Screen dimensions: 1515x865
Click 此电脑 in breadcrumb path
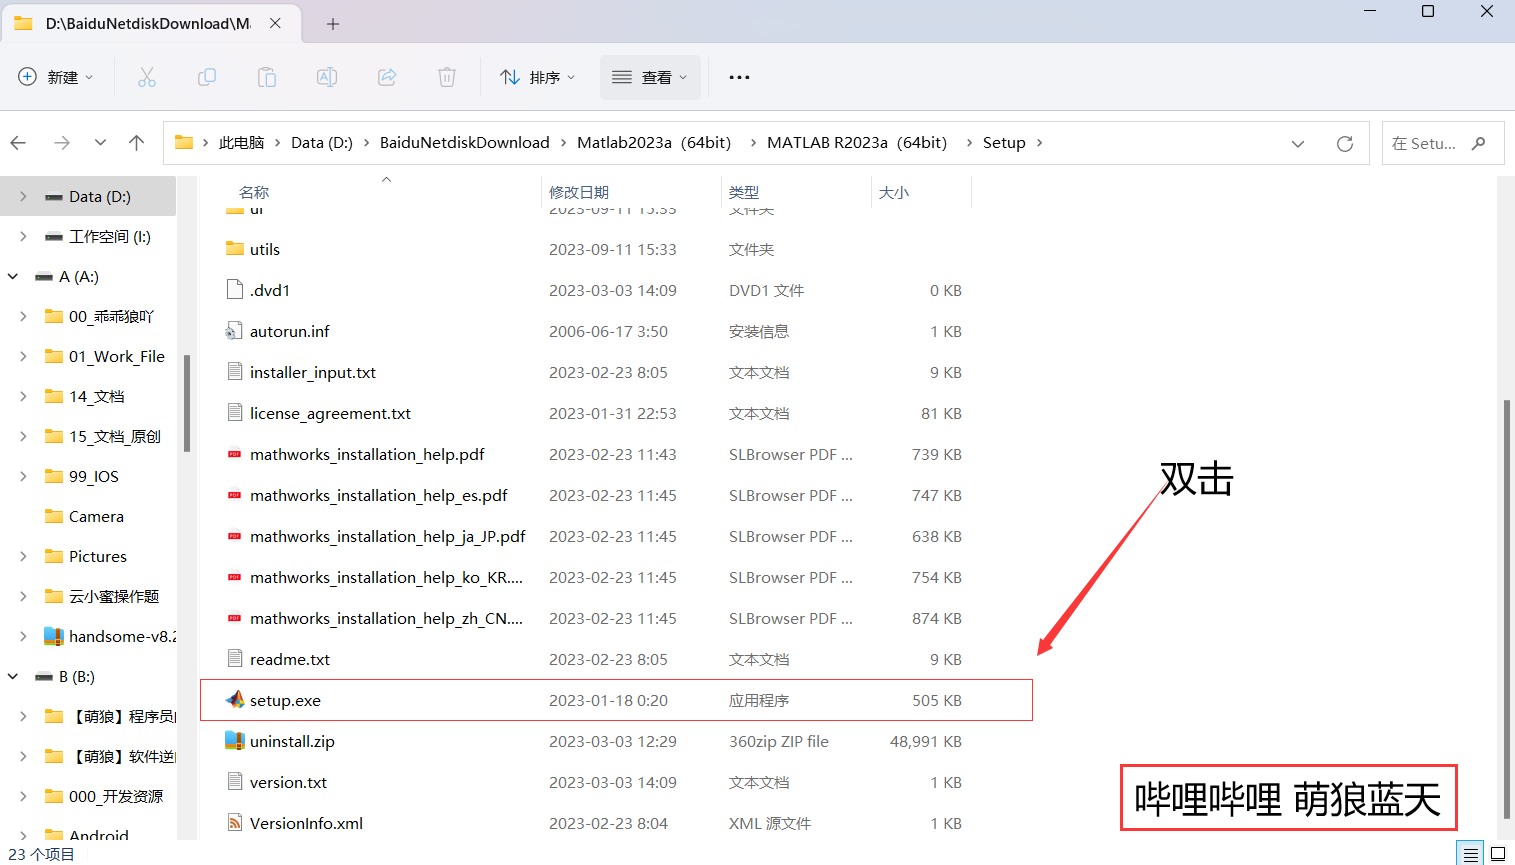[x=241, y=143]
